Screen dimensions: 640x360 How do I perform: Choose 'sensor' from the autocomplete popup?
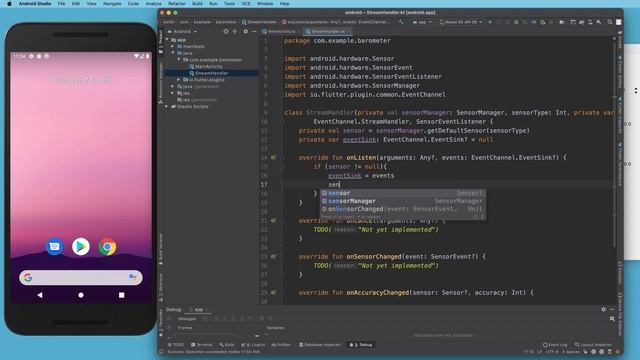coord(402,193)
